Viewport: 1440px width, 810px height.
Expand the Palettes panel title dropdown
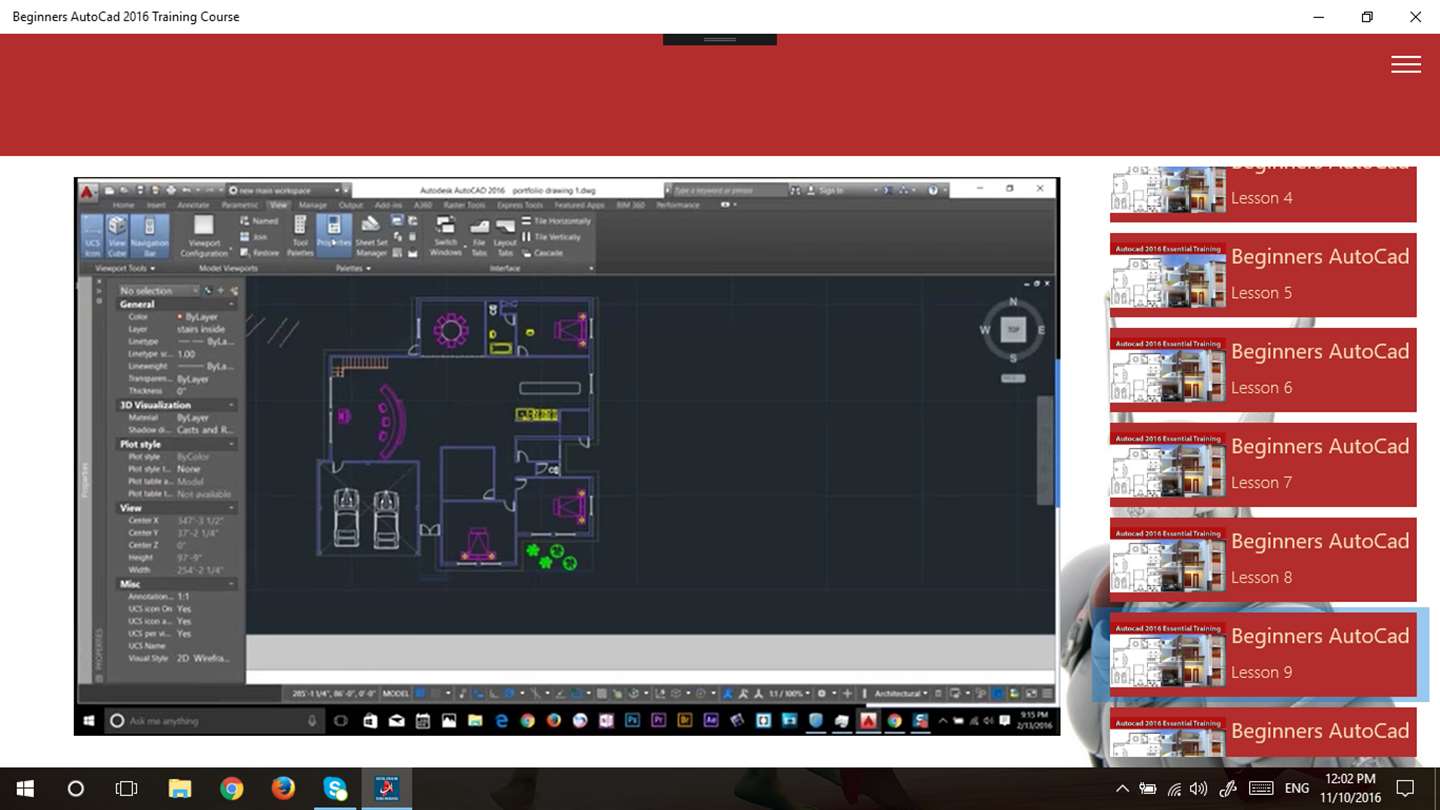pyautogui.click(x=353, y=268)
